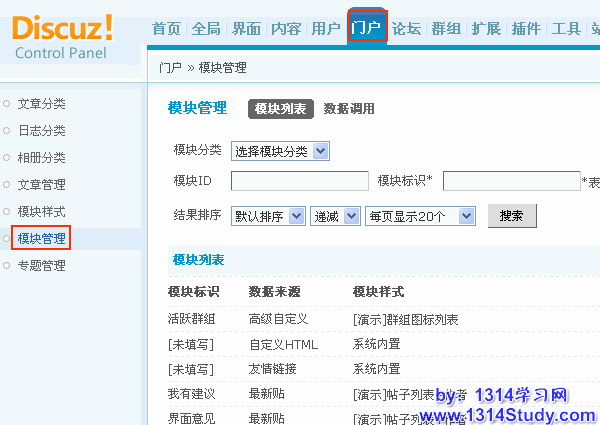Open 文章分类 in the sidebar

point(41,103)
